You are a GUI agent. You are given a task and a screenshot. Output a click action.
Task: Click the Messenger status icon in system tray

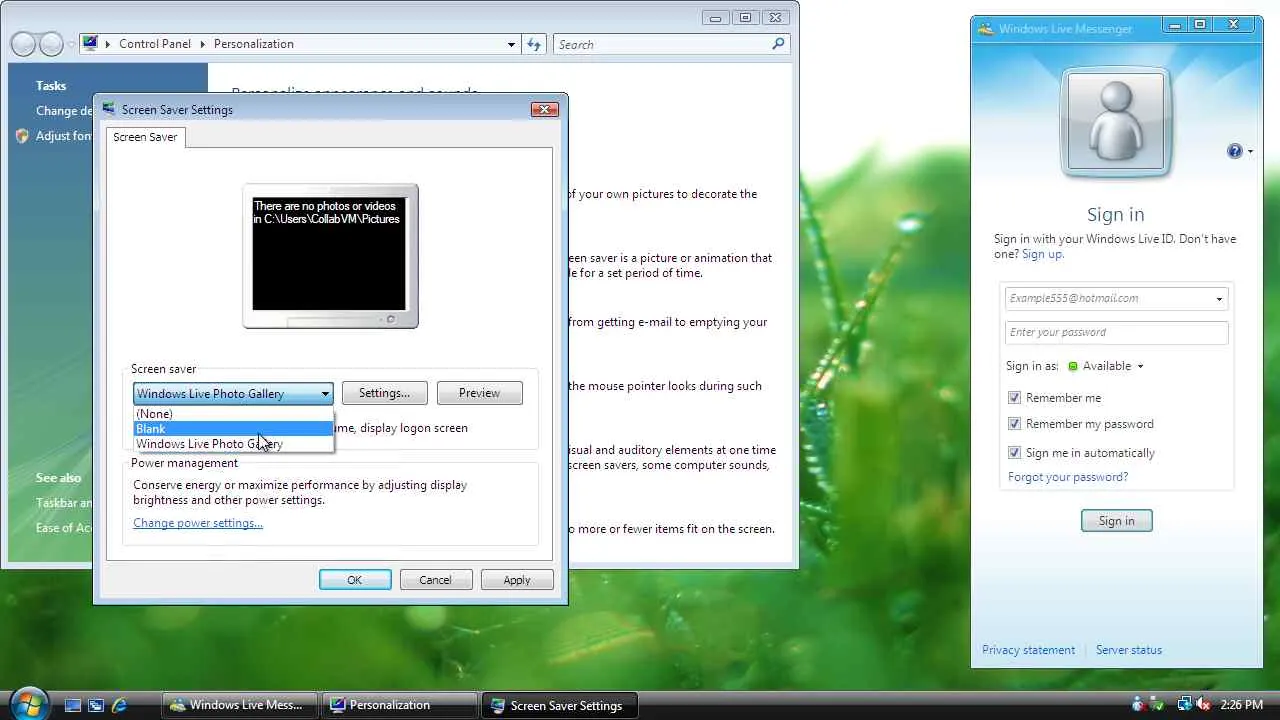[x=1138, y=705]
